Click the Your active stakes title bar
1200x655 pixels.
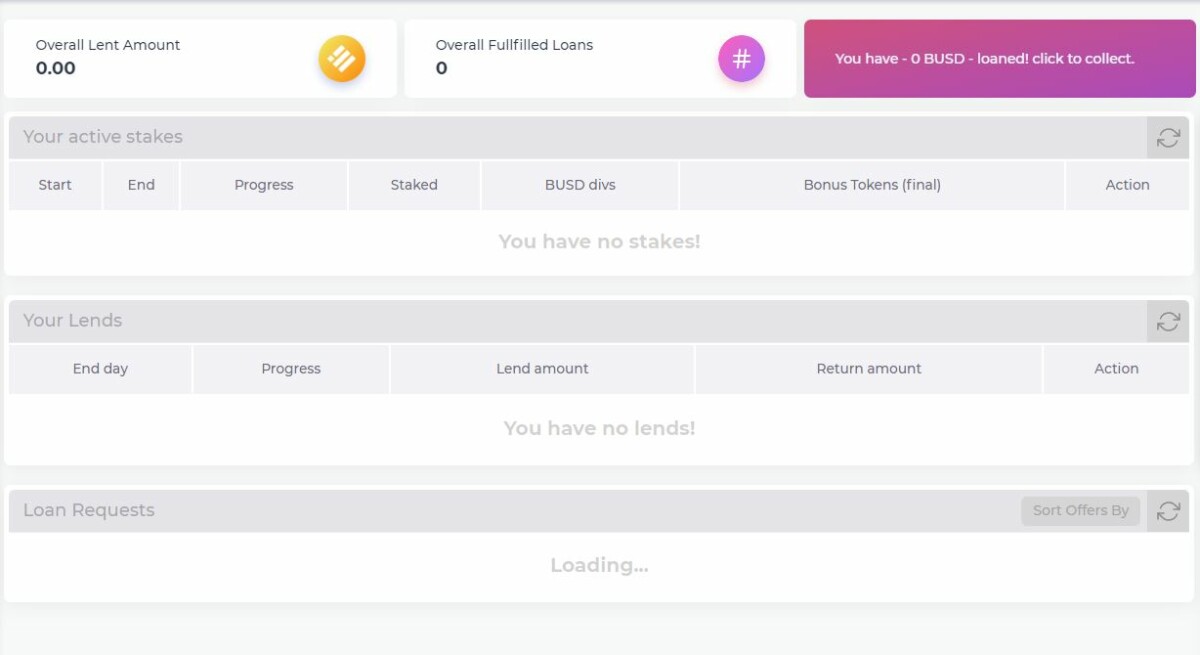point(578,138)
